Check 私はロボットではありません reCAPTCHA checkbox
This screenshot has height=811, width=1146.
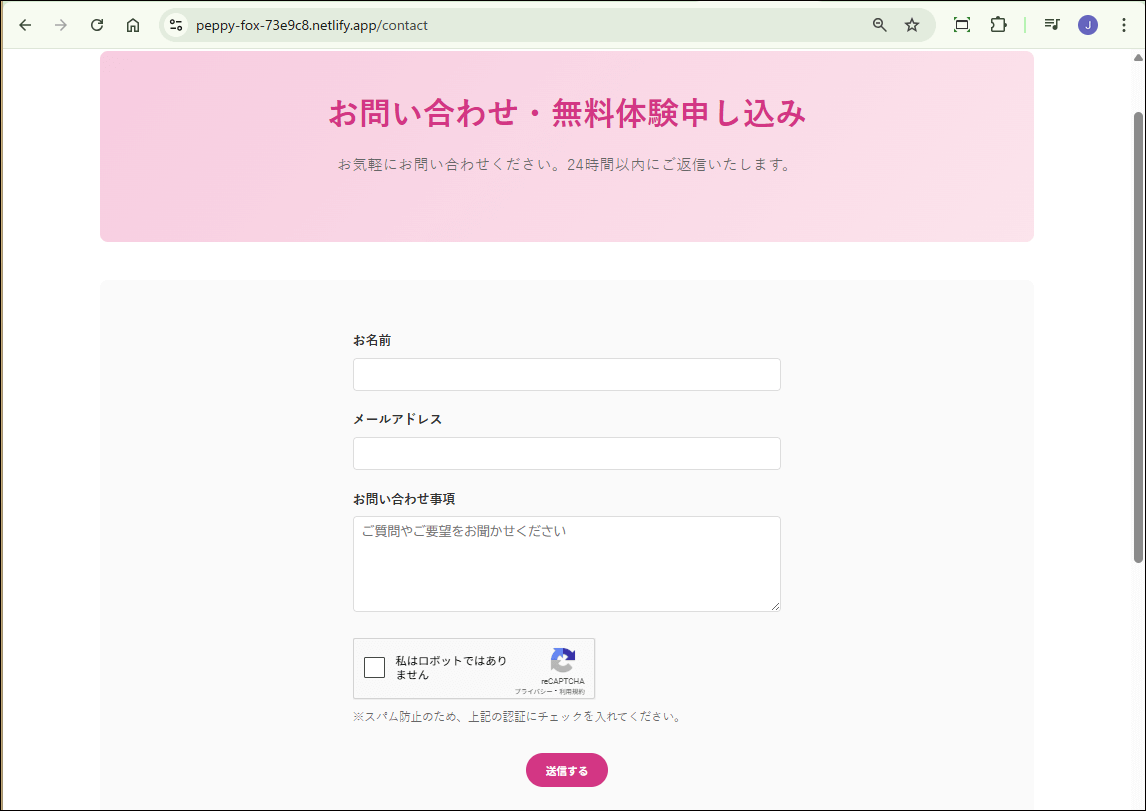(x=374, y=667)
